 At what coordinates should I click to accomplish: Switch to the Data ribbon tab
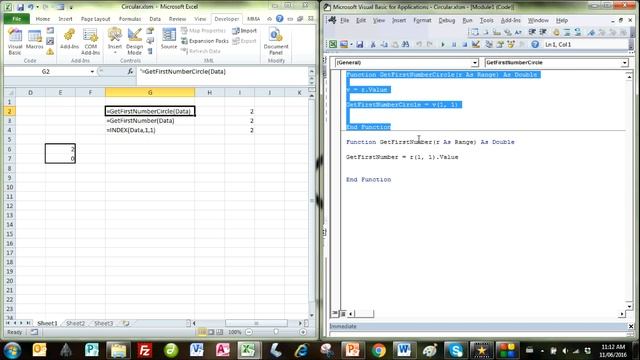(155, 19)
